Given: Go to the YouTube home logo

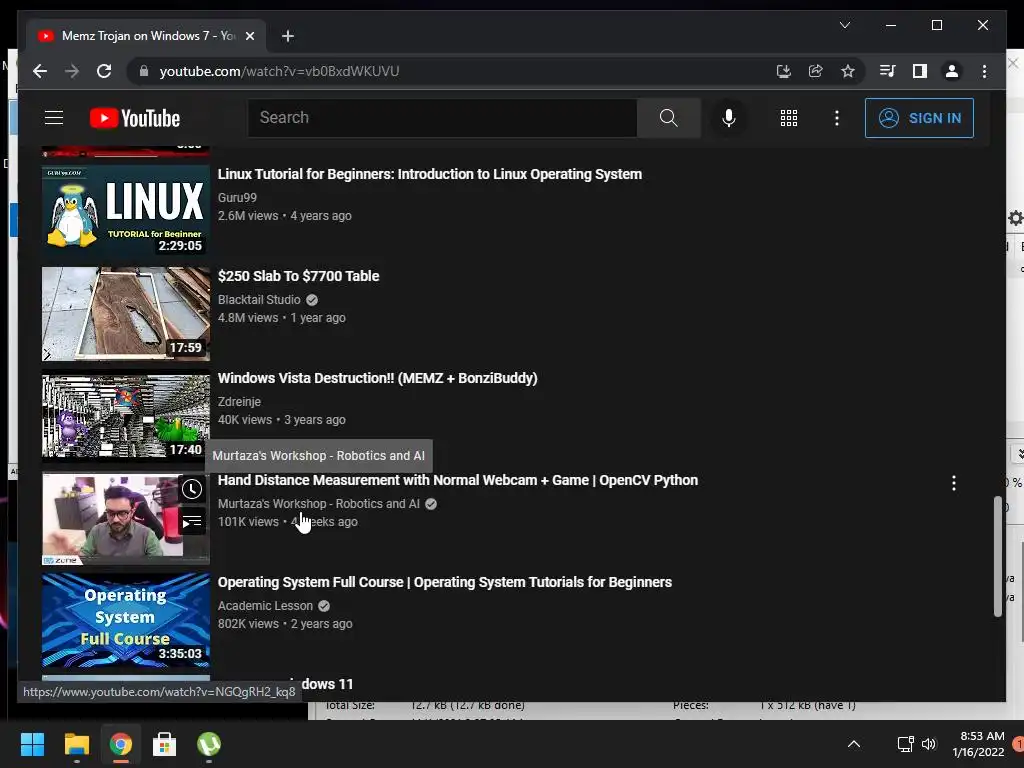Looking at the screenshot, I should click(x=135, y=118).
